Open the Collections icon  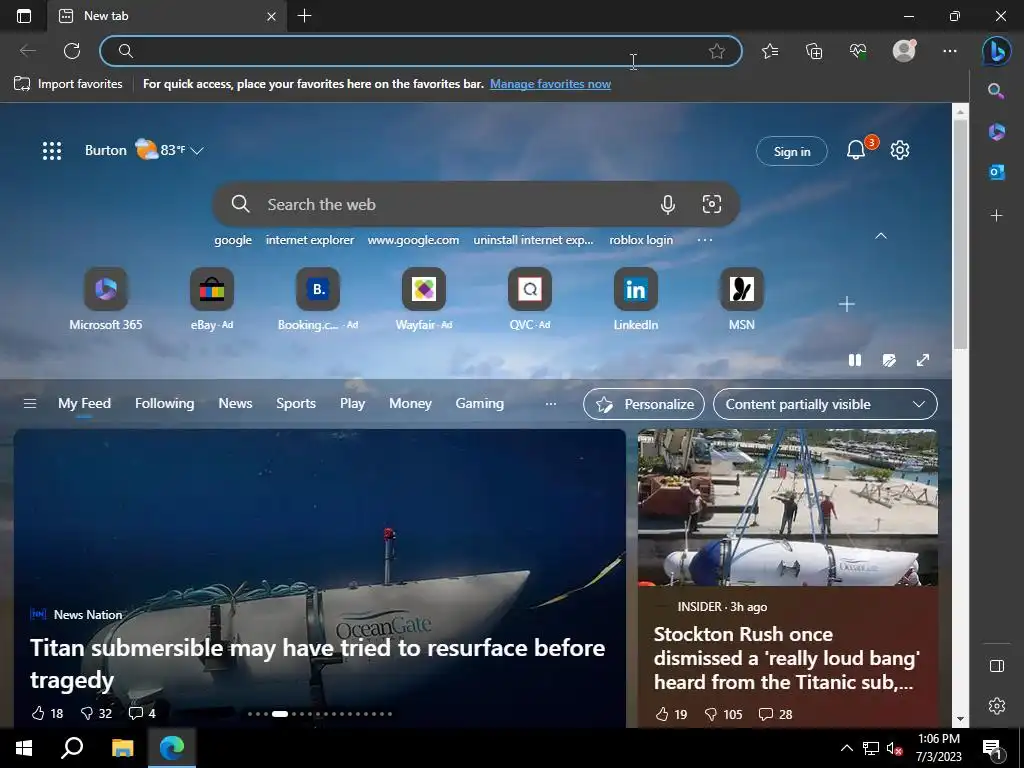pyautogui.click(x=814, y=51)
